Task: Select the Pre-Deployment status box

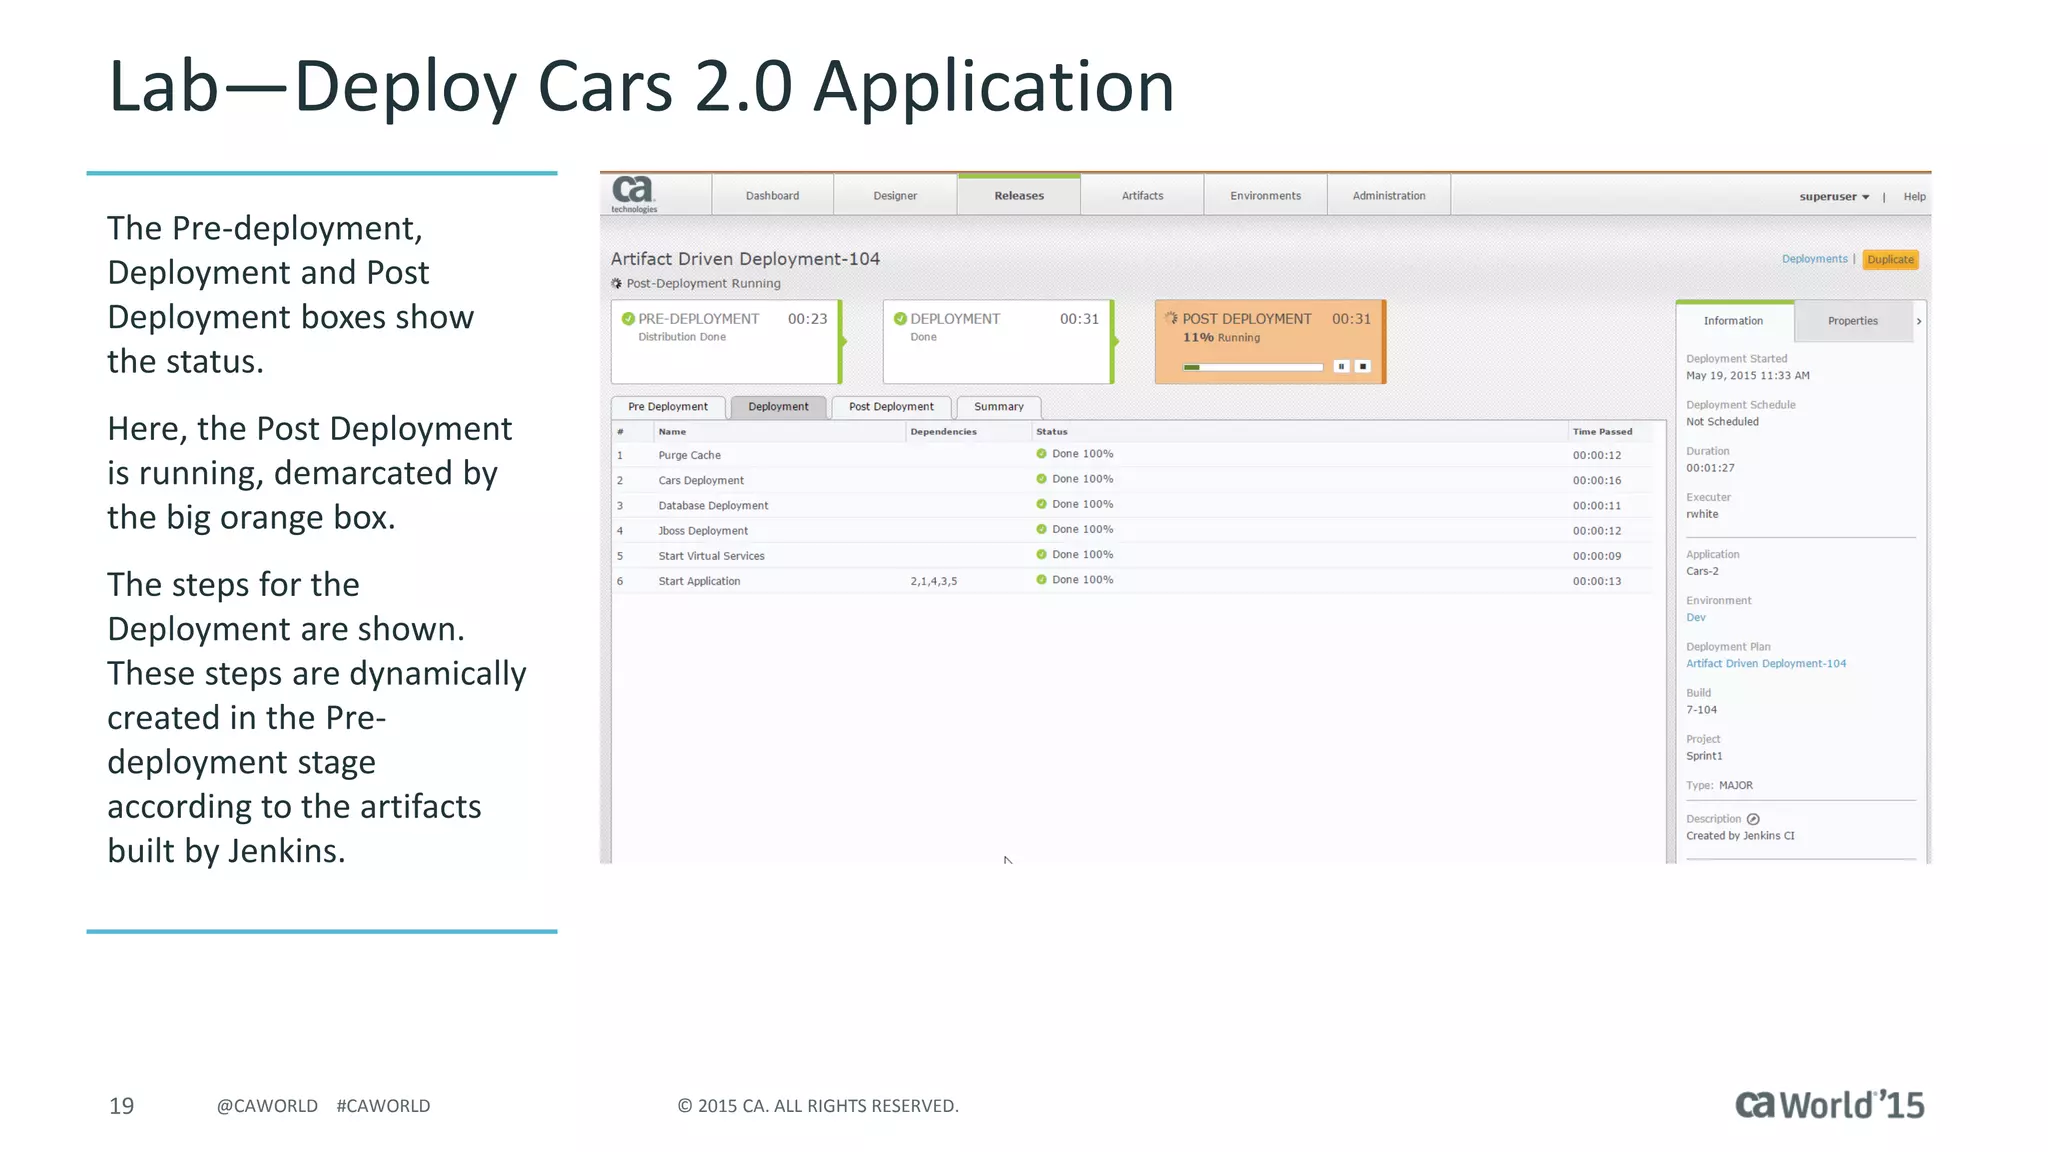Action: tap(727, 342)
